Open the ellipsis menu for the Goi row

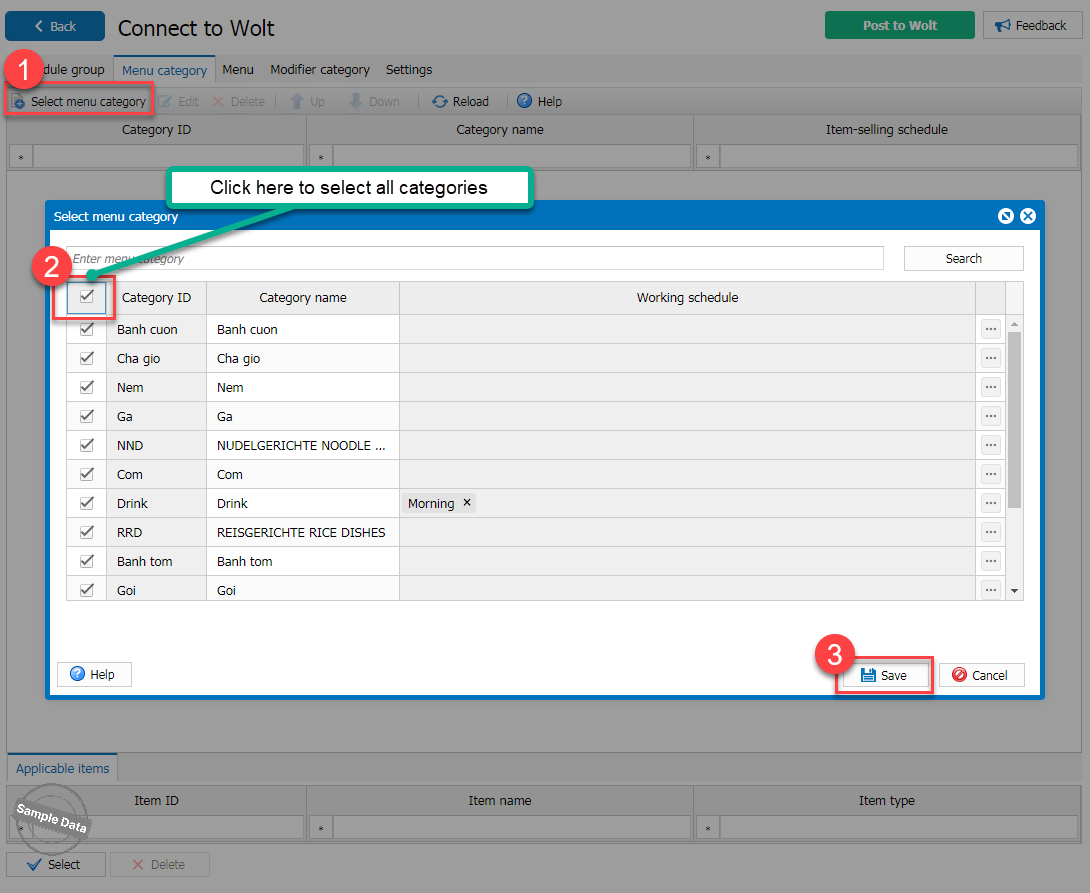[991, 590]
